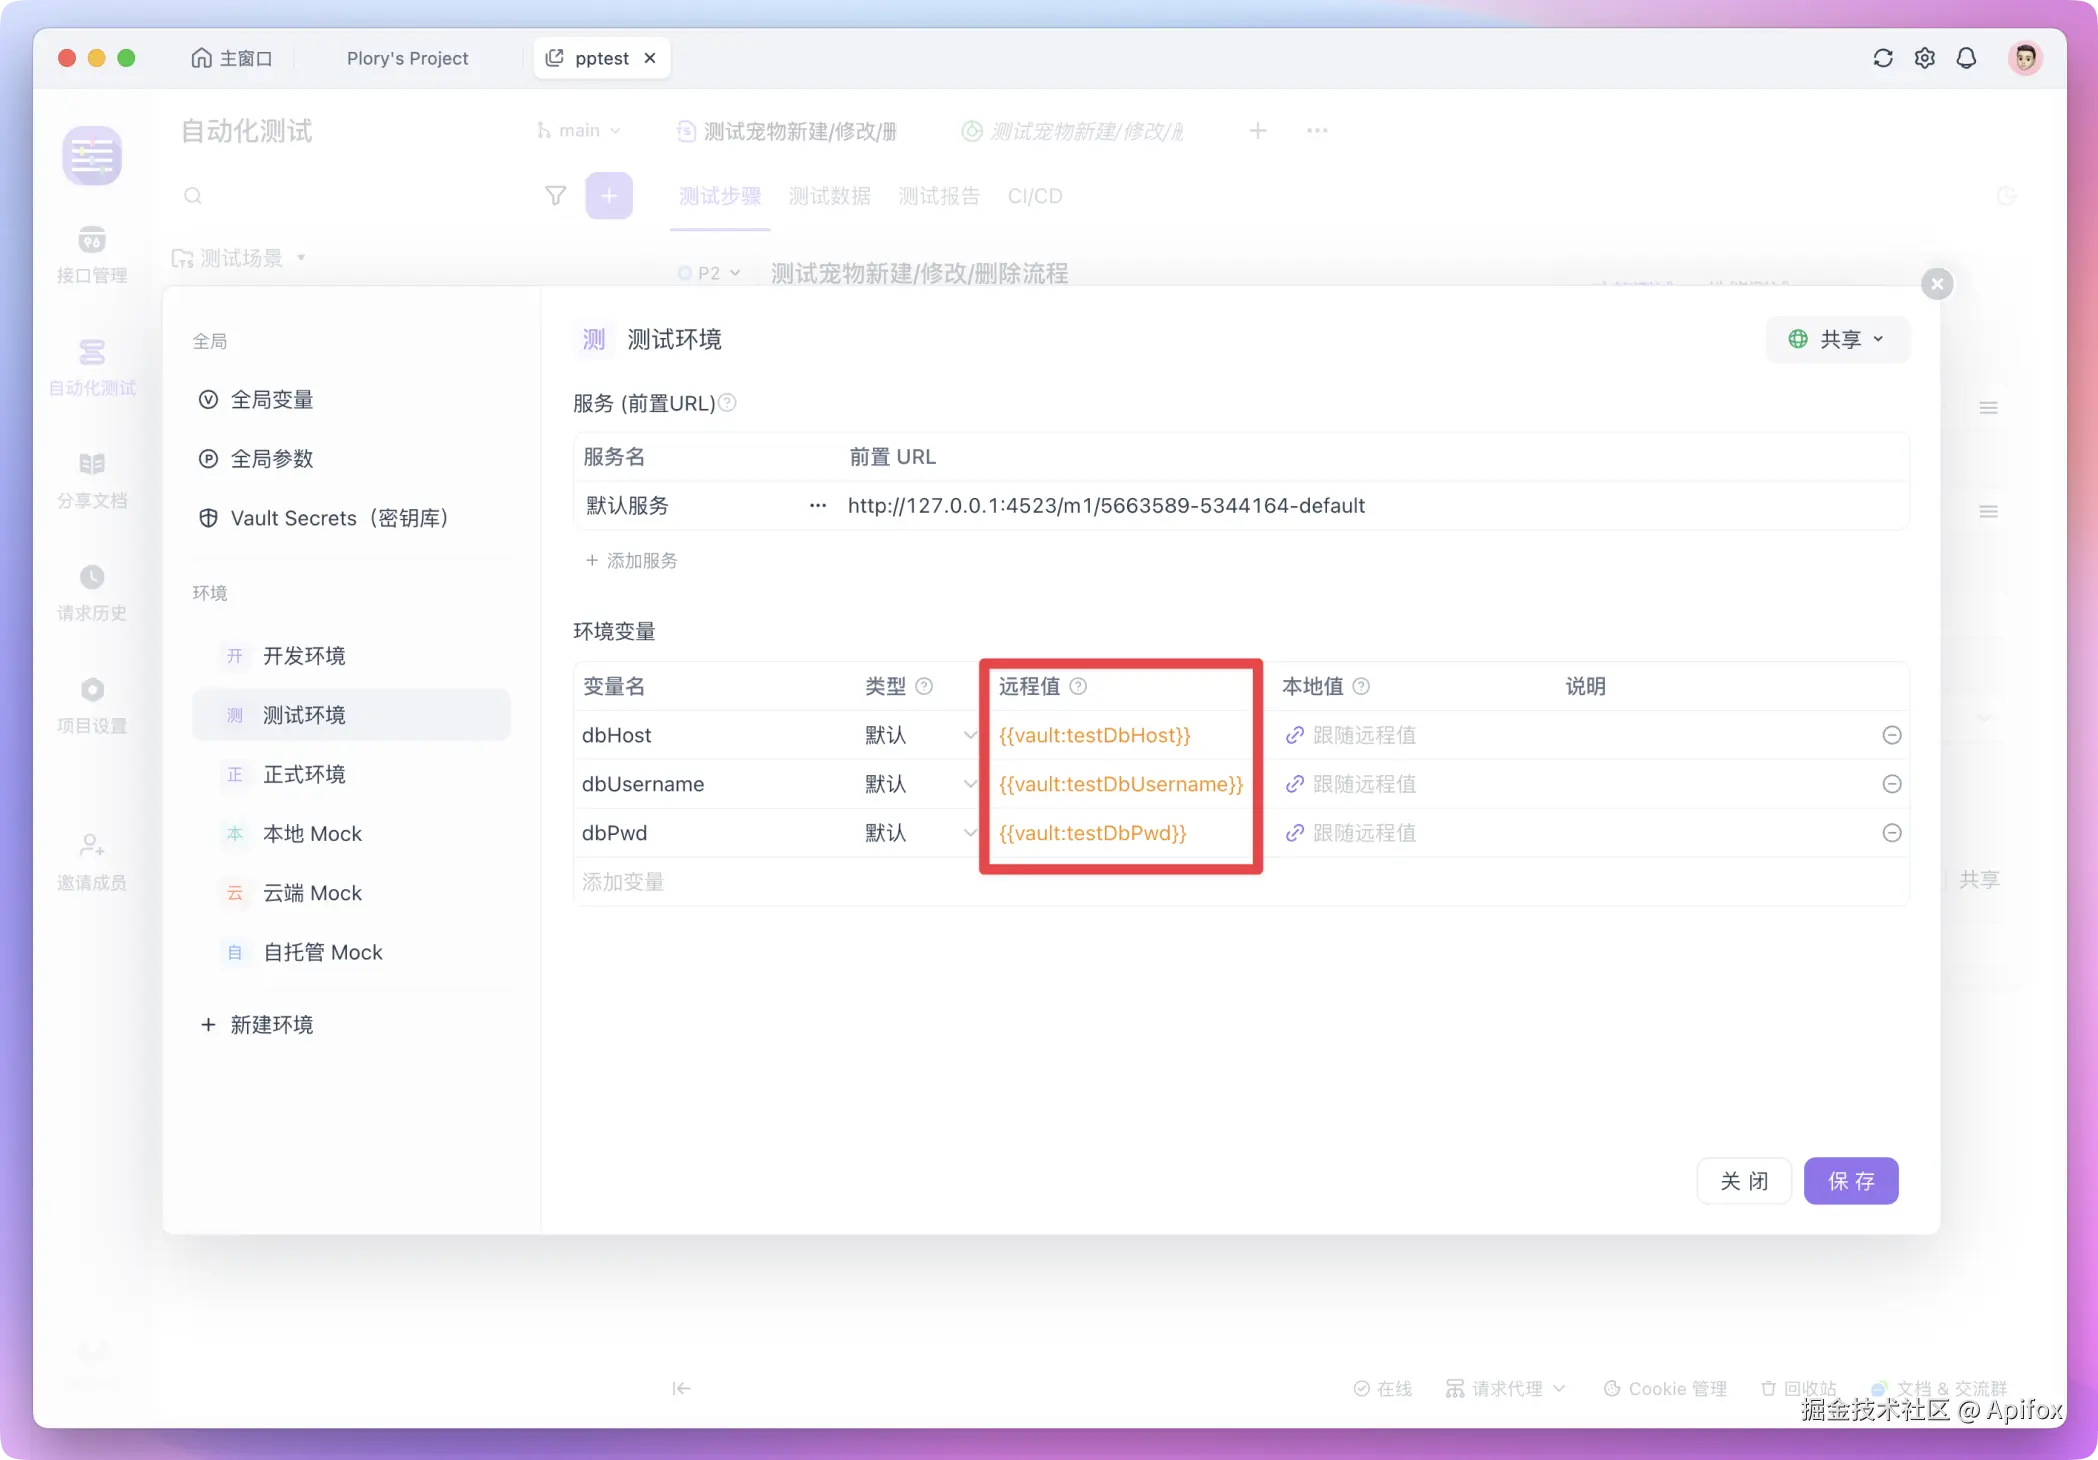The width and height of the screenshot is (2098, 1460).
Task: Click the help icon next to 类型
Action: (924, 686)
